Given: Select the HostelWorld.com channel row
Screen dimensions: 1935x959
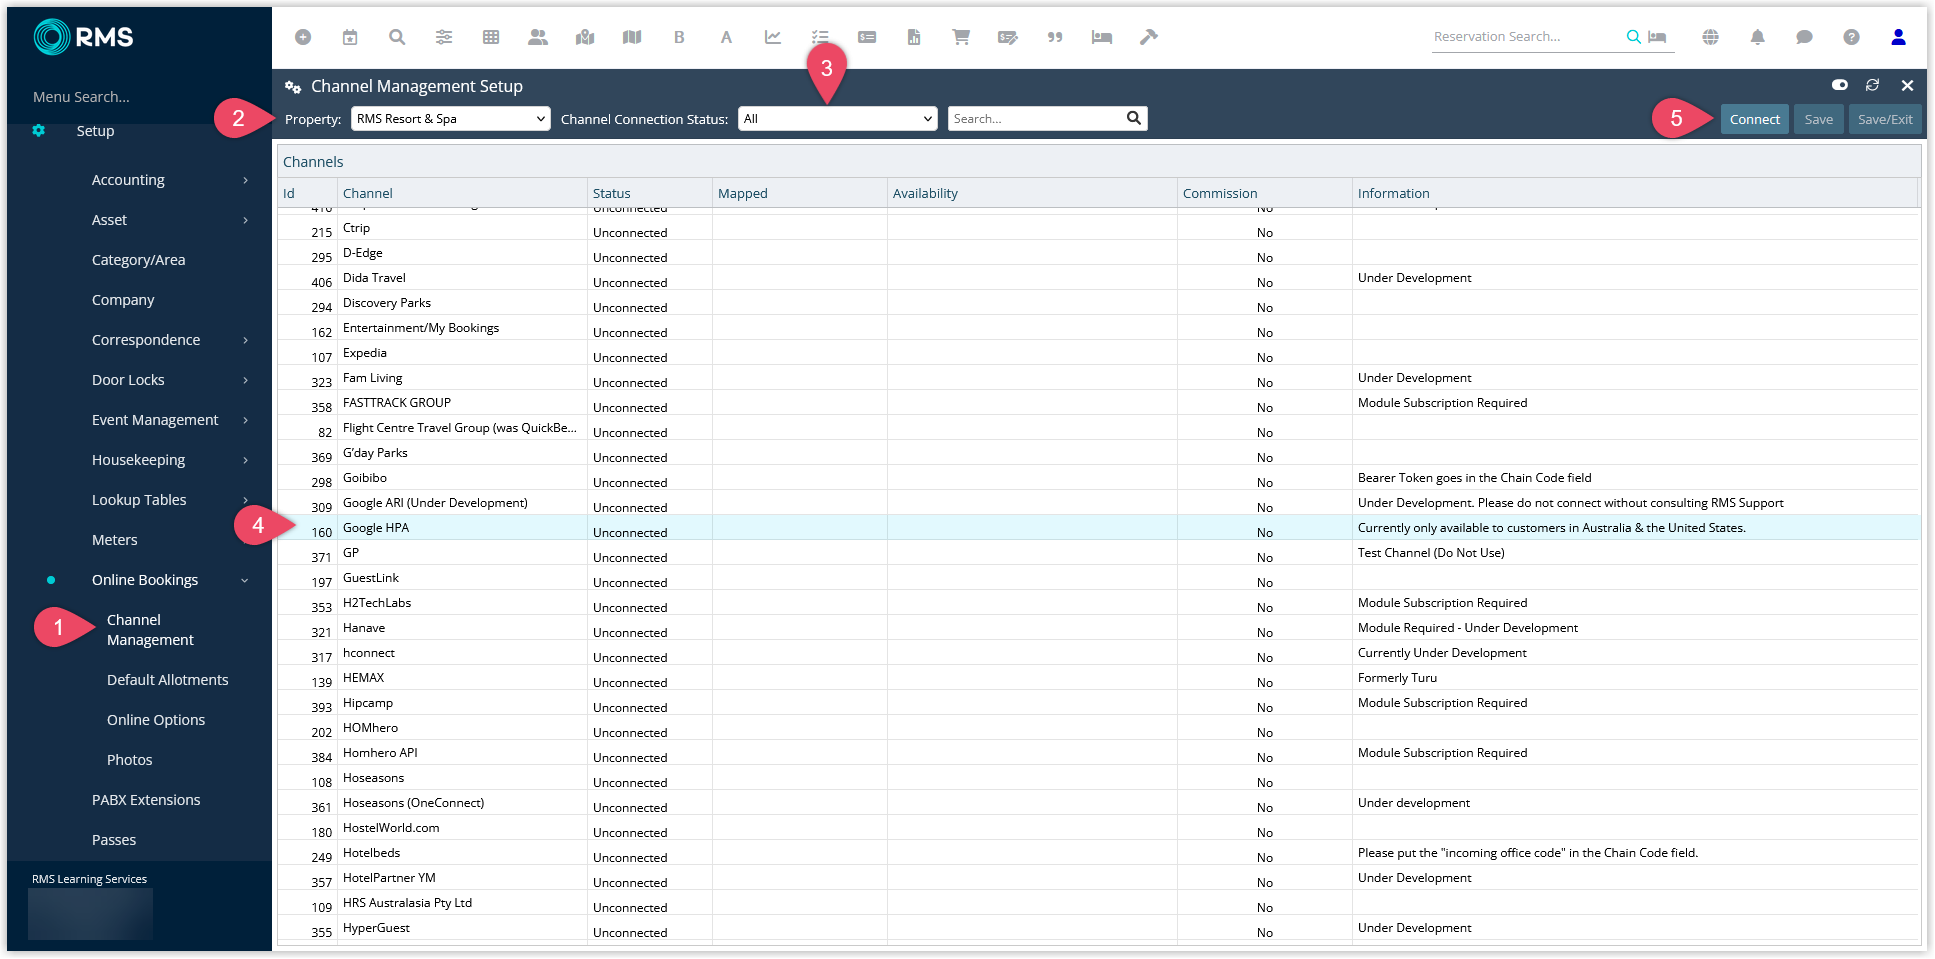Looking at the screenshot, I should (x=1098, y=828).
